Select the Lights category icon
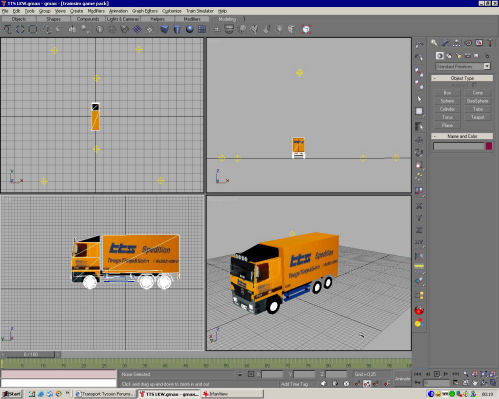Image resolution: width=499 pixels, height=399 pixels. point(459,56)
